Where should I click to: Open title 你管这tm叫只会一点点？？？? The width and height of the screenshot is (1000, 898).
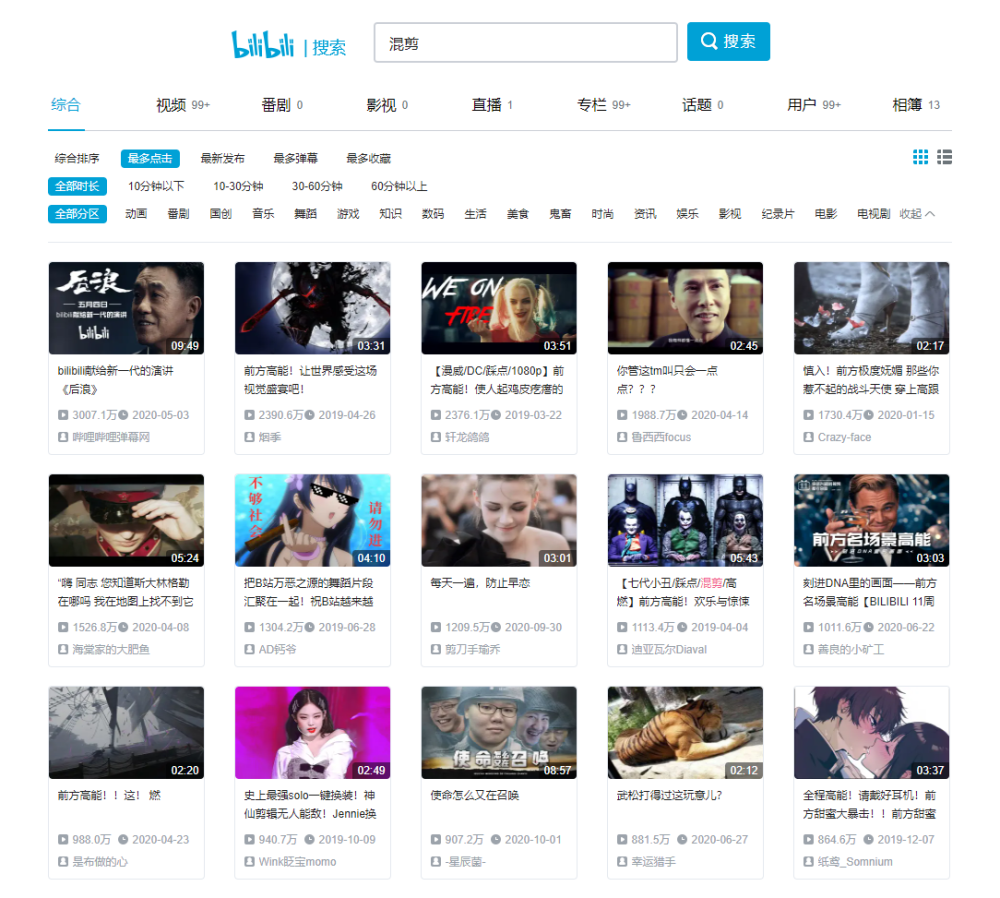pos(667,380)
